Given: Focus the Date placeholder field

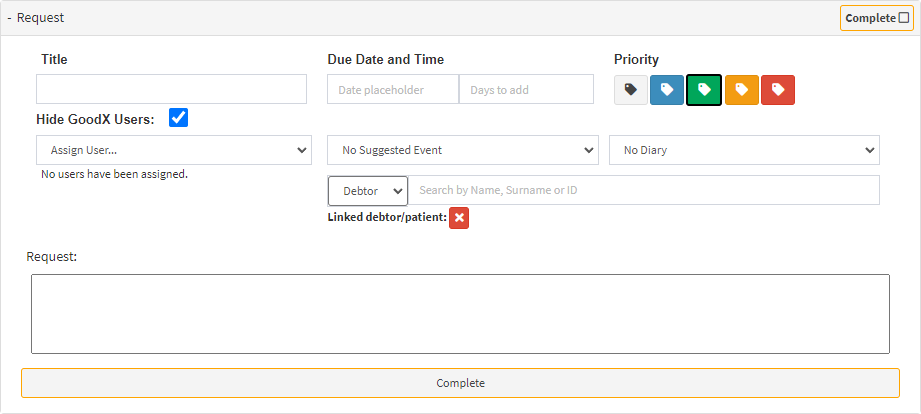Looking at the screenshot, I should pyautogui.click(x=393, y=89).
